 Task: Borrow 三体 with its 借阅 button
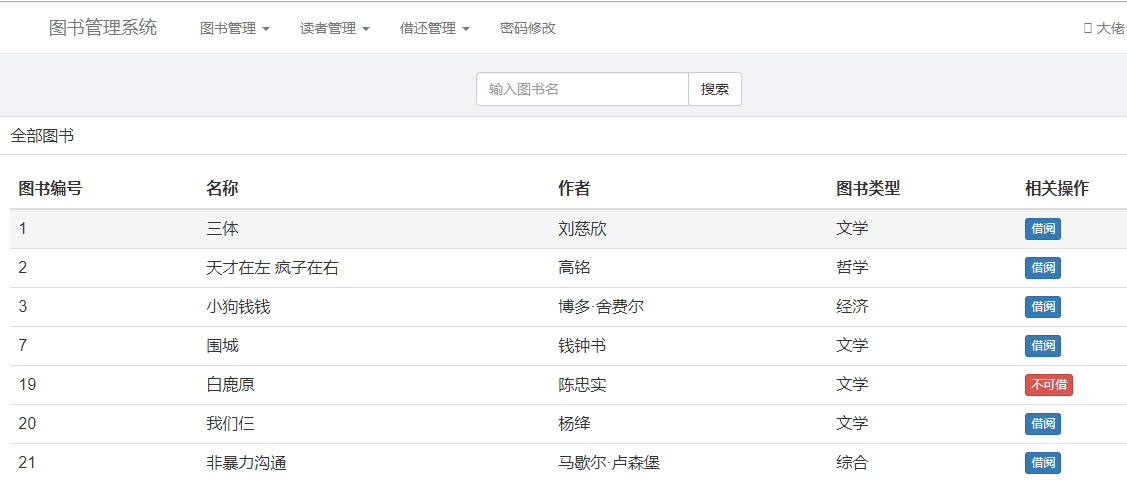[x=1042, y=229]
